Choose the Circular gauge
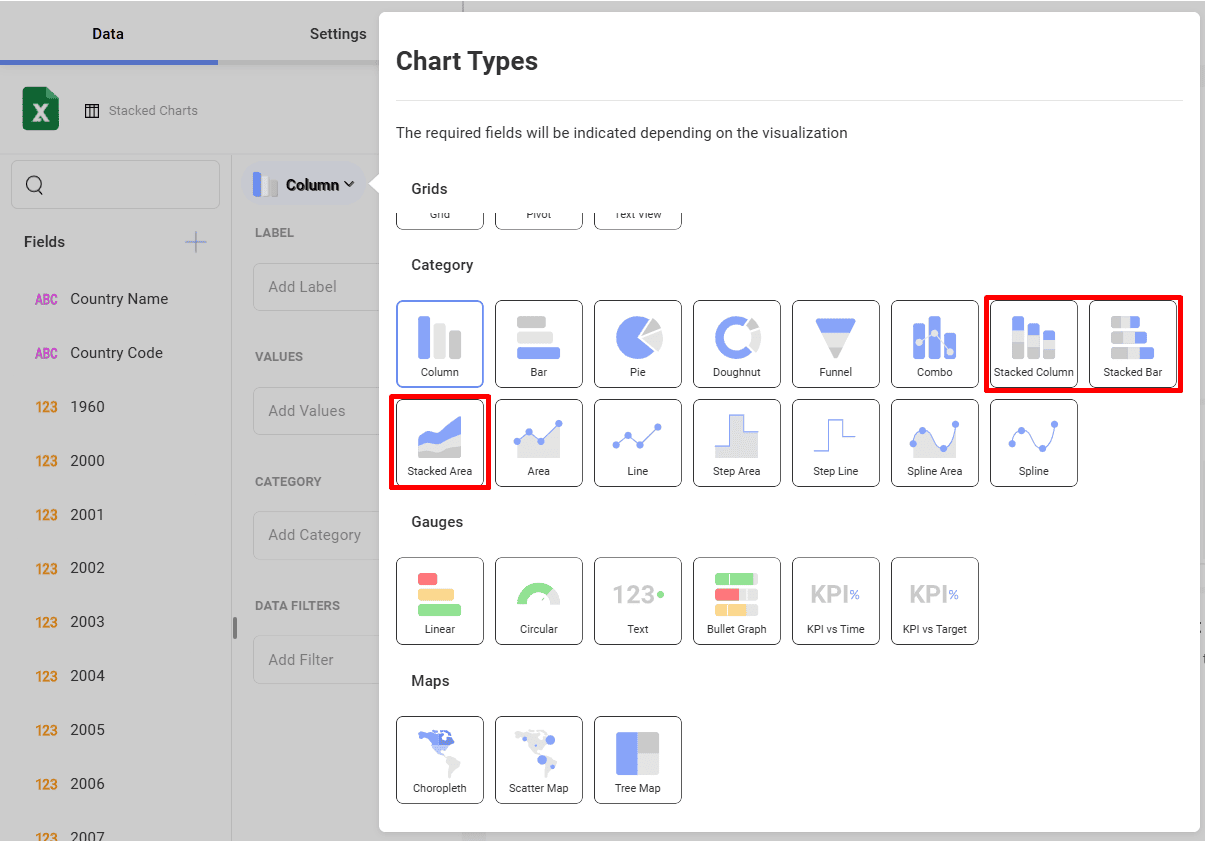Screen dimensions: 1205x841 tap(539, 601)
